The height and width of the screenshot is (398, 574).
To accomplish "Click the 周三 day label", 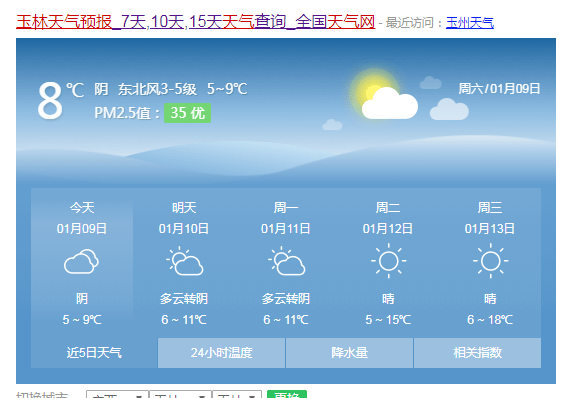I will tap(490, 208).
